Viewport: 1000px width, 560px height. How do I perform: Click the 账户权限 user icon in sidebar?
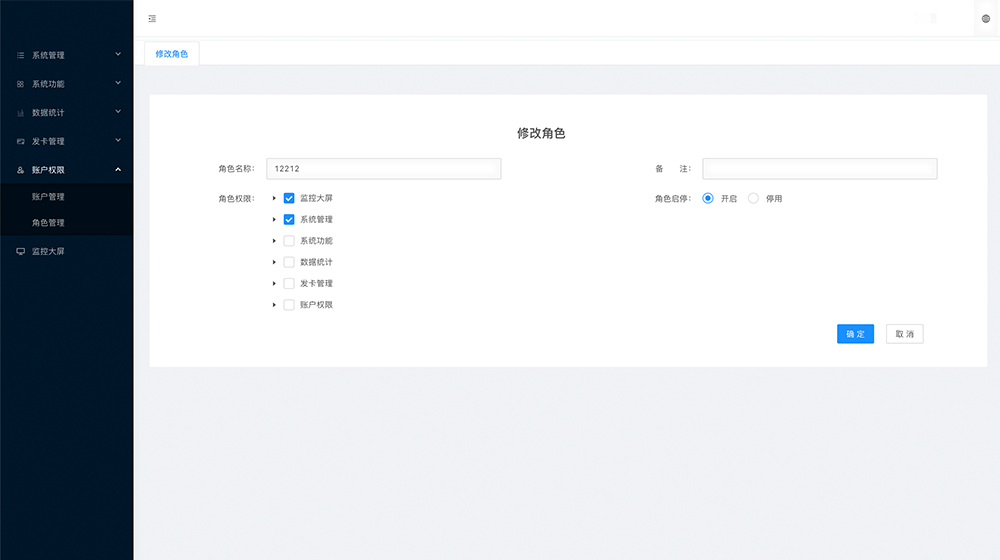(x=21, y=170)
